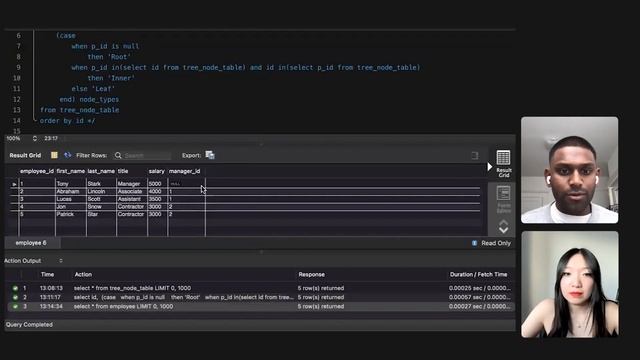
Task: Click the green success icon for action 1
Action: coord(15,288)
